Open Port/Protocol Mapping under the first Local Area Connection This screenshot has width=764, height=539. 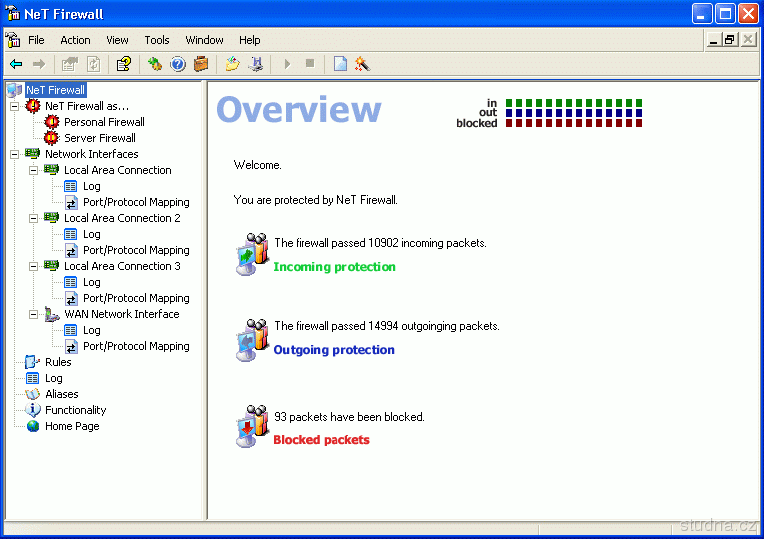click(x=136, y=202)
